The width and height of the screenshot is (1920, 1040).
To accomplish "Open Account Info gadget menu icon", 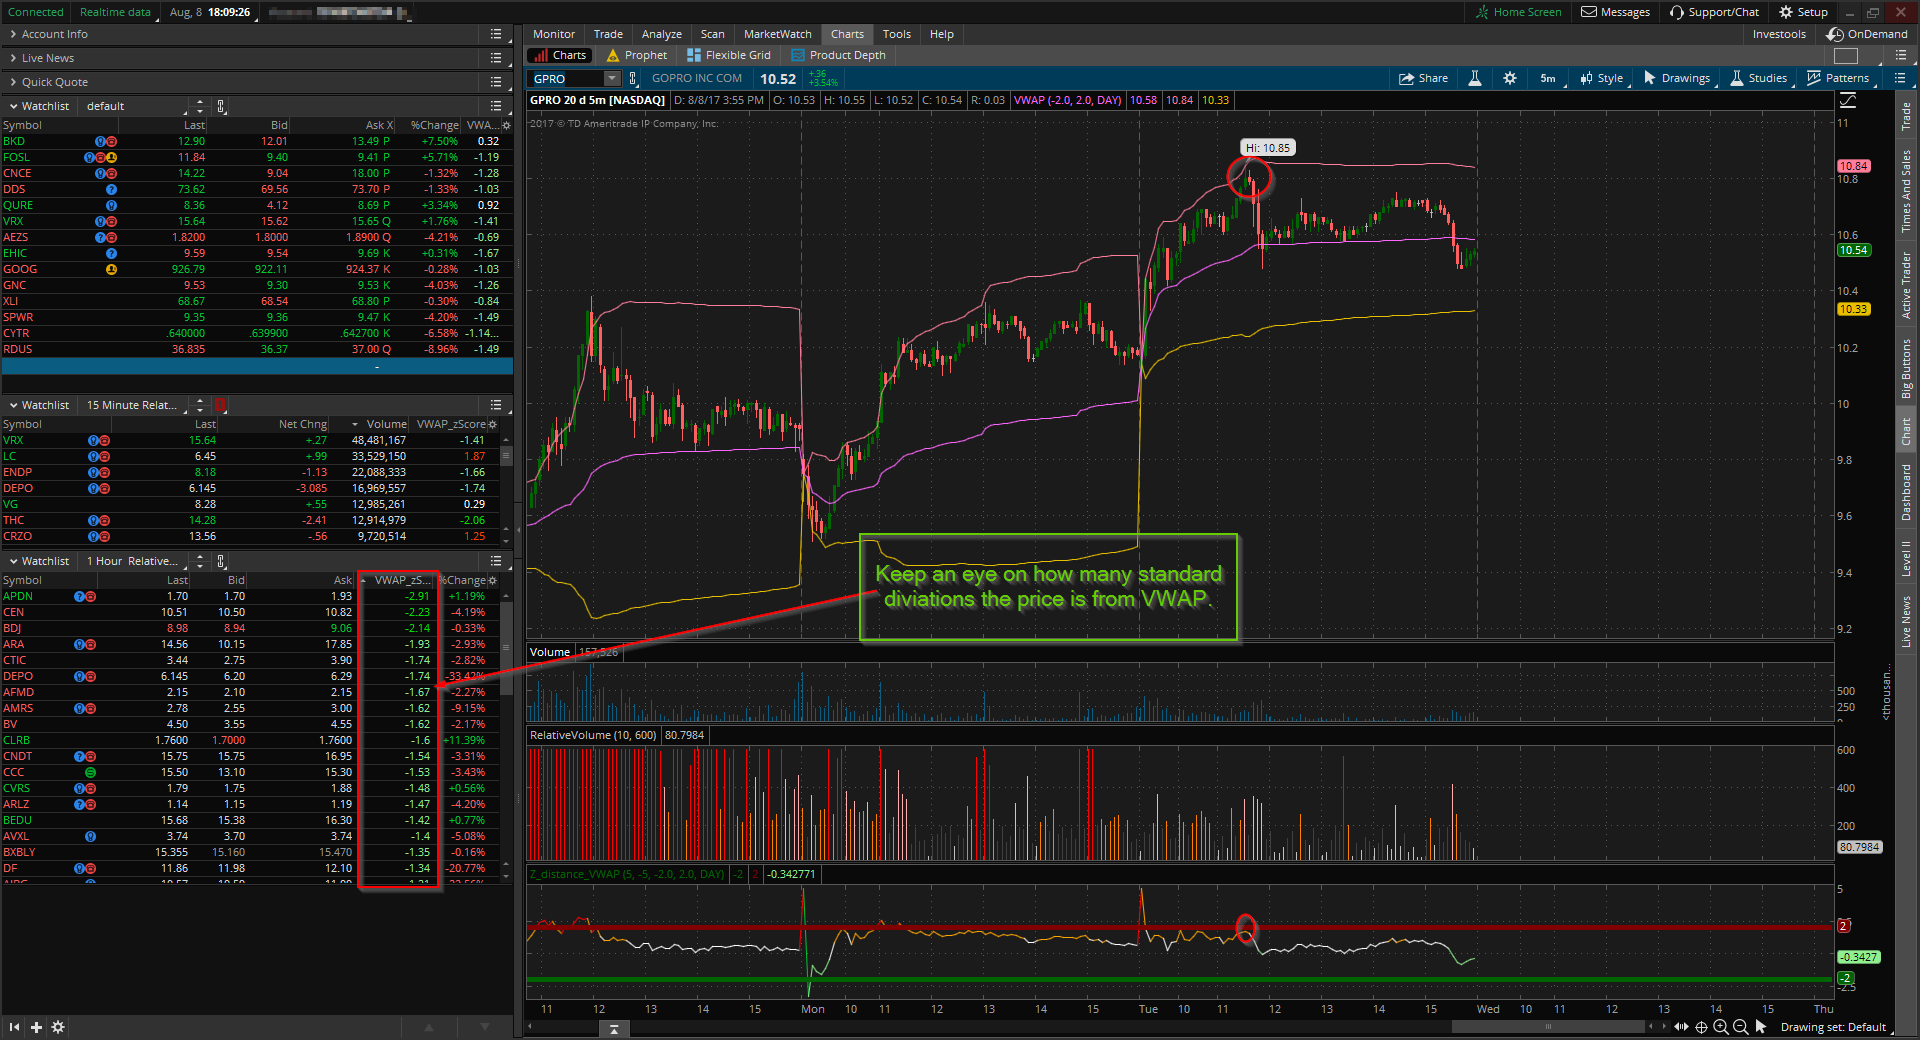I will (496, 34).
